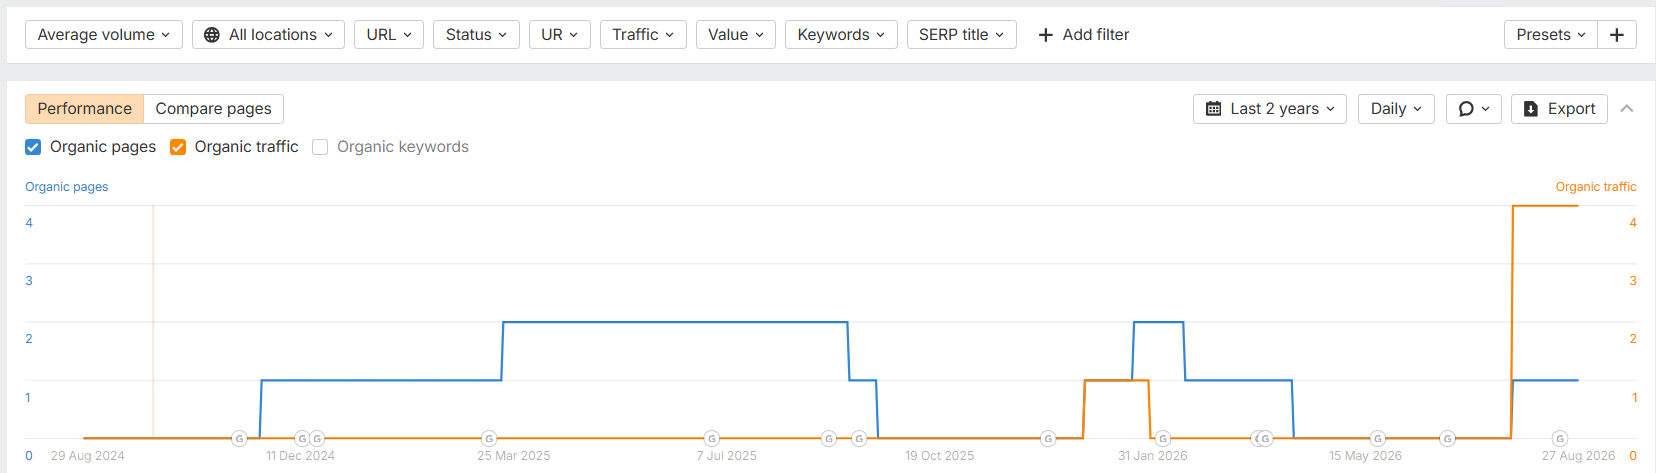Uncheck the Organic traffic checkbox

(x=178, y=147)
